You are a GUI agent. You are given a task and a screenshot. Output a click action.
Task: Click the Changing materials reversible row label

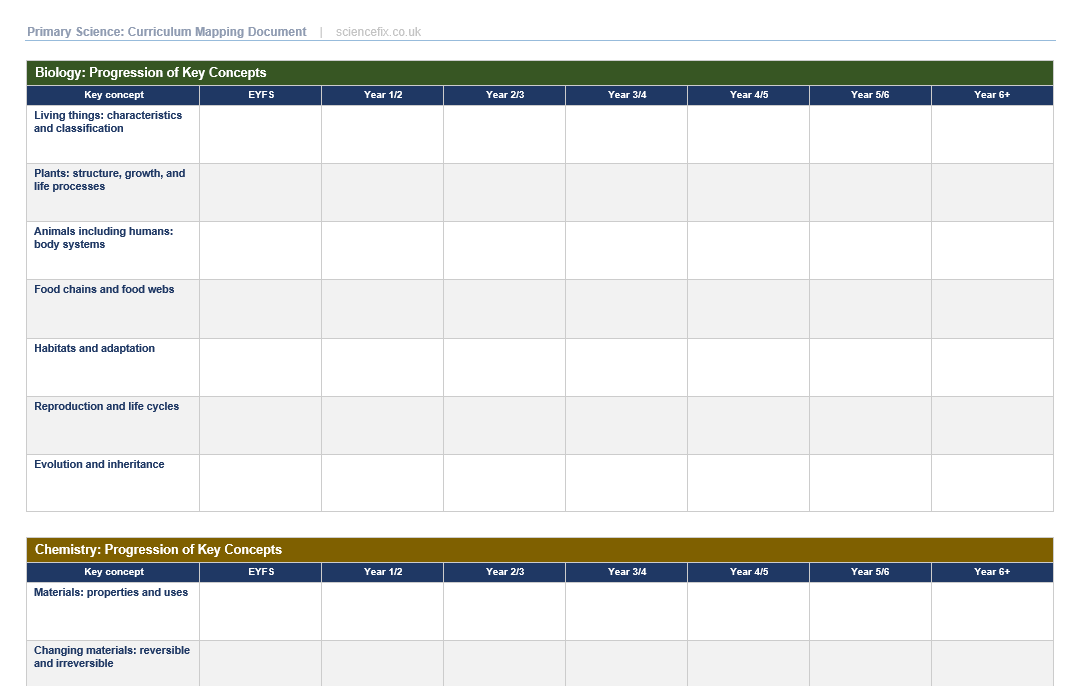111,657
